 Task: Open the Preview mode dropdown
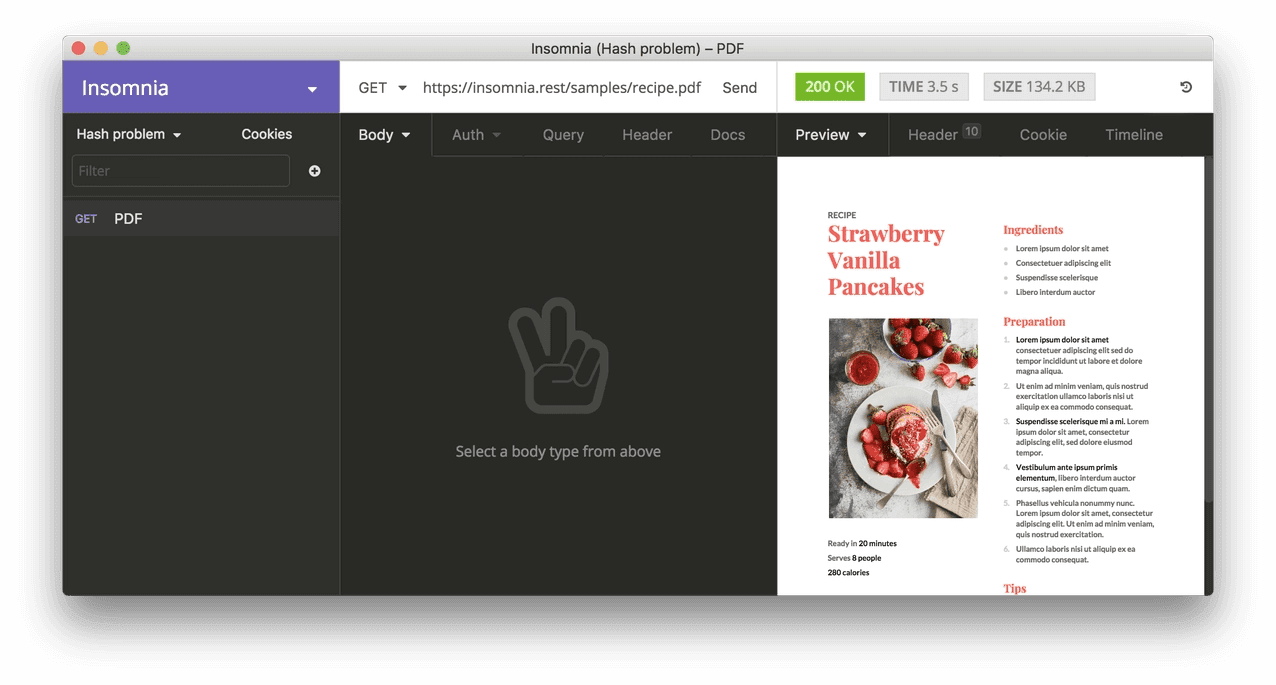[x=830, y=135]
